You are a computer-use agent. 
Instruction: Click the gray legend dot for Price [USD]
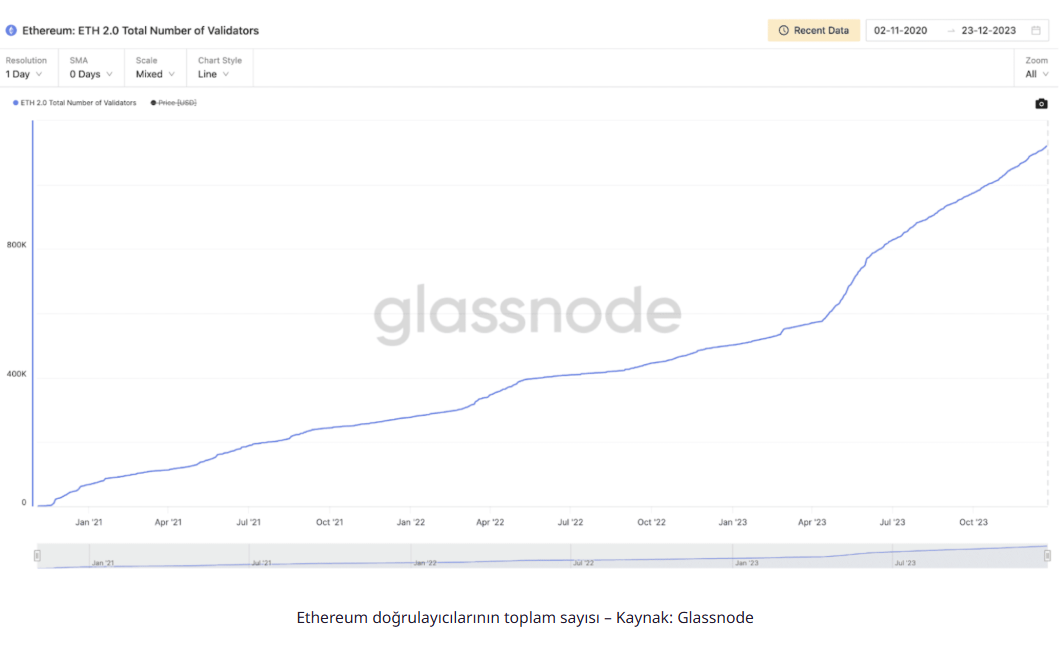(152, 102)
